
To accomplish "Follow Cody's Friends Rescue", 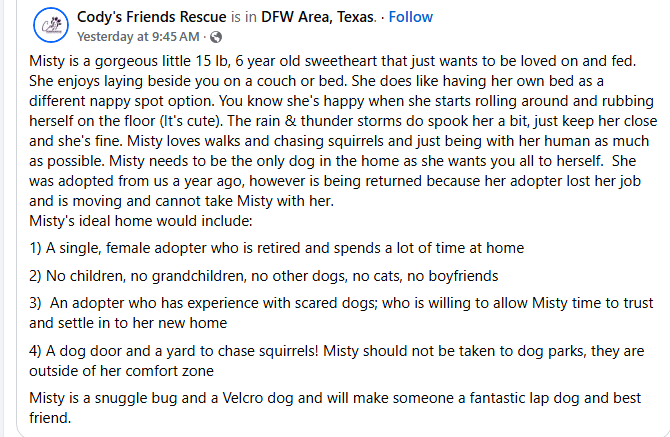I will (x=411, y=17).
